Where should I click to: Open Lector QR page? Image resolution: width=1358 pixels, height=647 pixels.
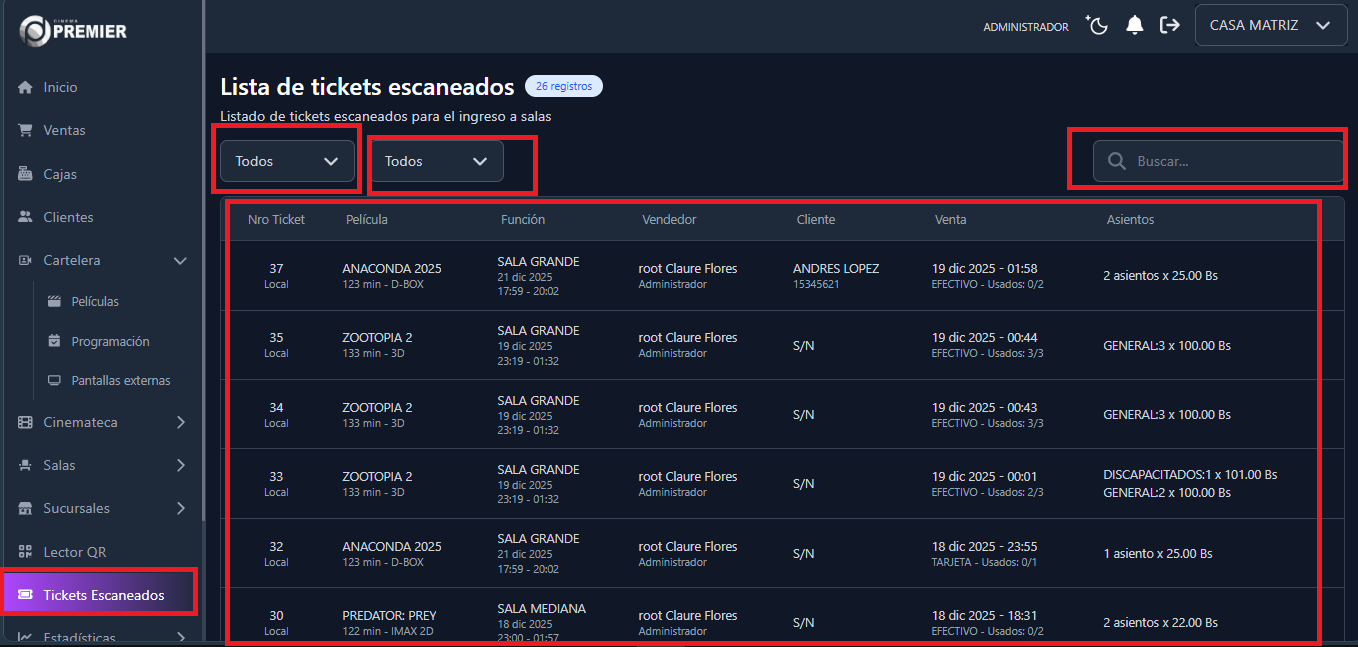click(x=74, y=552)
